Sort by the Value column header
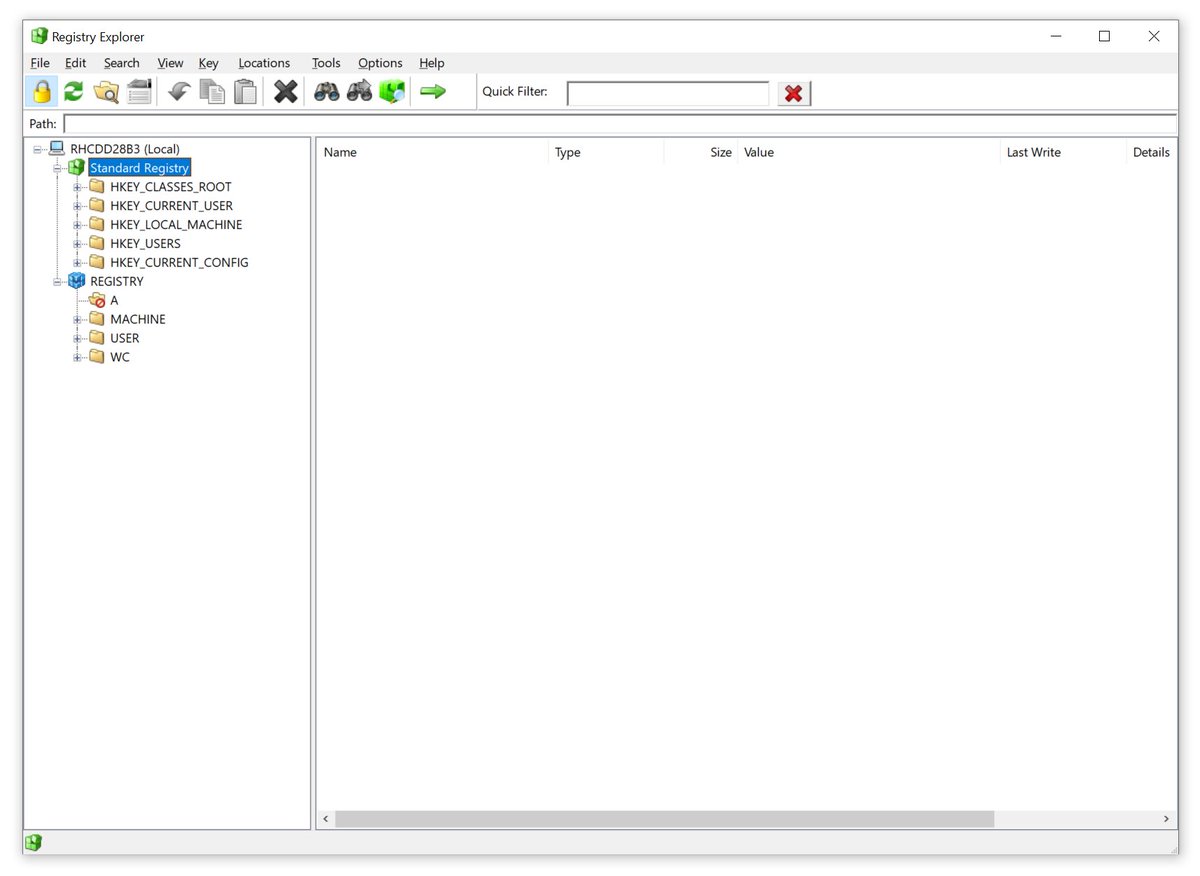This screenshot has height=876, width=1200. (869, 152)
